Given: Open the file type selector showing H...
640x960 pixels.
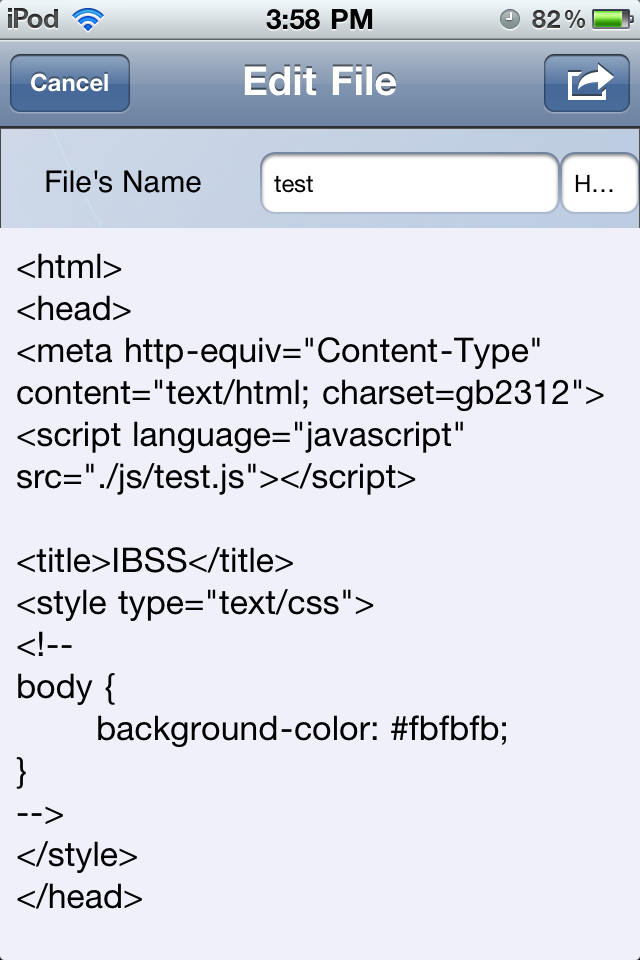Looking at the screenshot, I should click(600, 183).
